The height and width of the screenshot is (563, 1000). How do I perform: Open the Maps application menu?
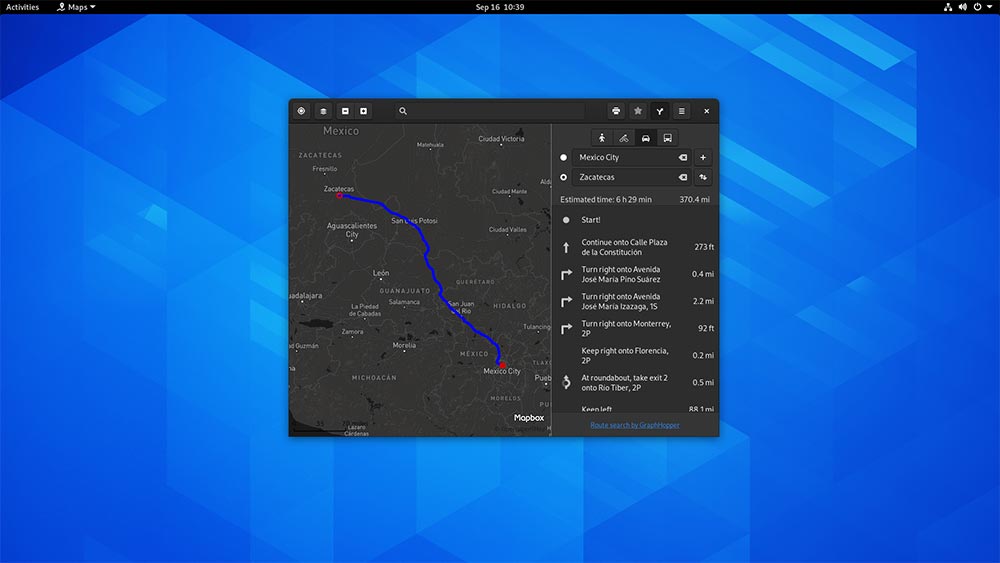pyautogui.click(x=76, y=7)
